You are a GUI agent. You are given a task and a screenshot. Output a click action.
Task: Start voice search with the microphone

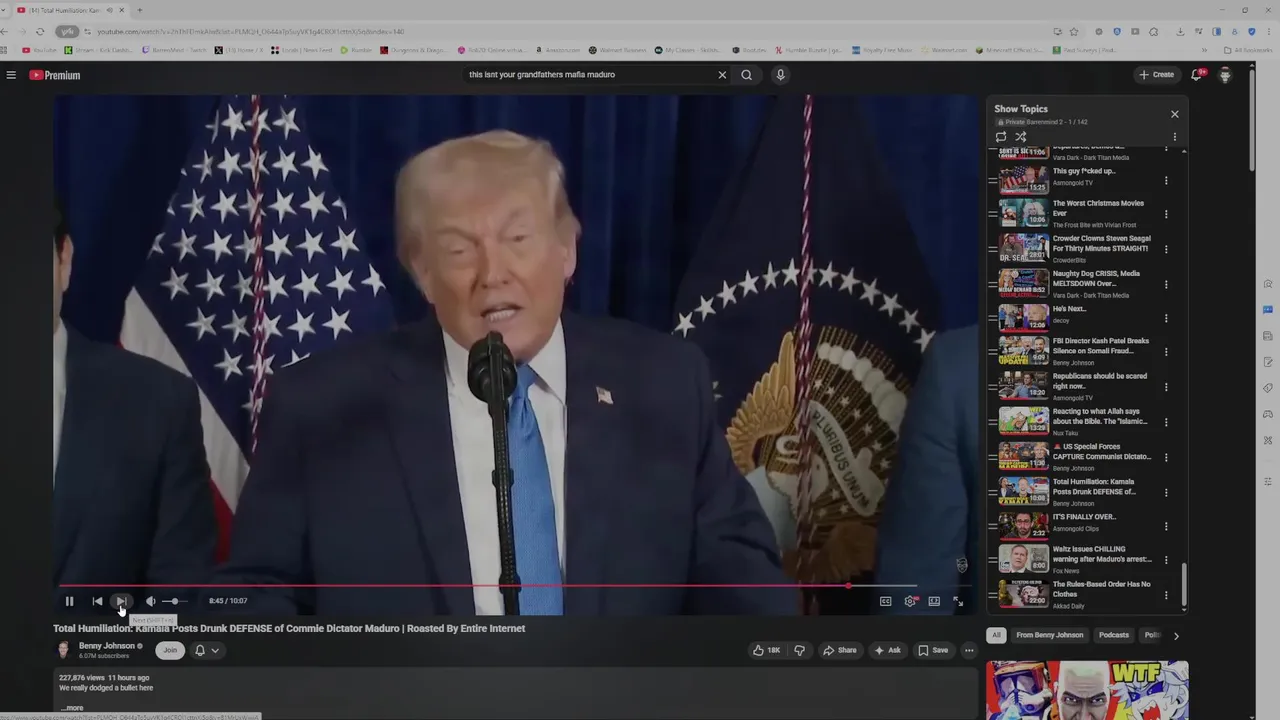780,75
